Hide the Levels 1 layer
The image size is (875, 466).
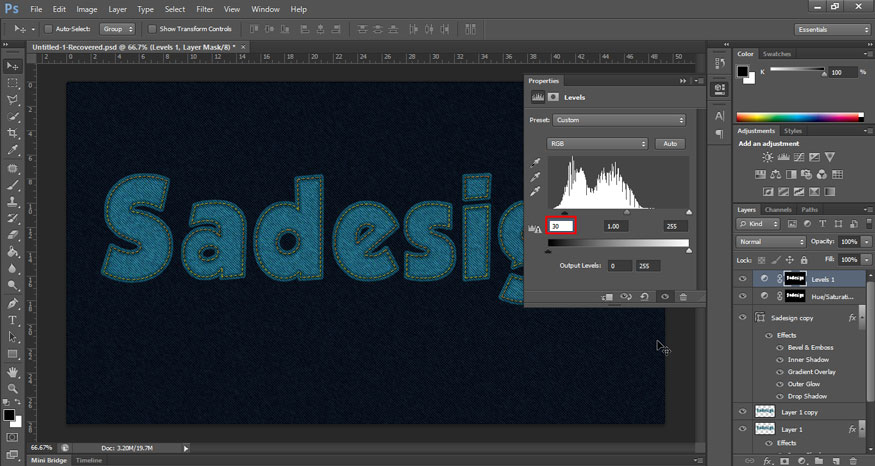pyautogui.click(x=742, y=279)
